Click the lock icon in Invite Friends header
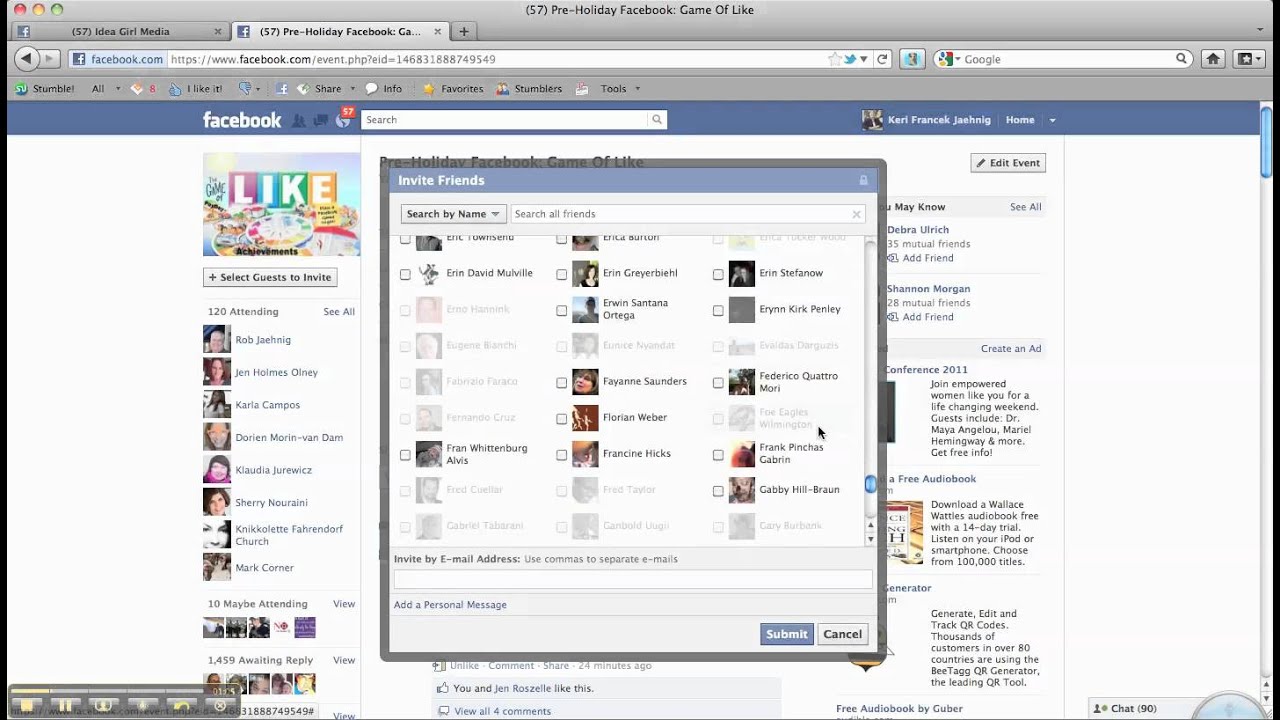The image size is (1280, 720). (x=863, y=180)
